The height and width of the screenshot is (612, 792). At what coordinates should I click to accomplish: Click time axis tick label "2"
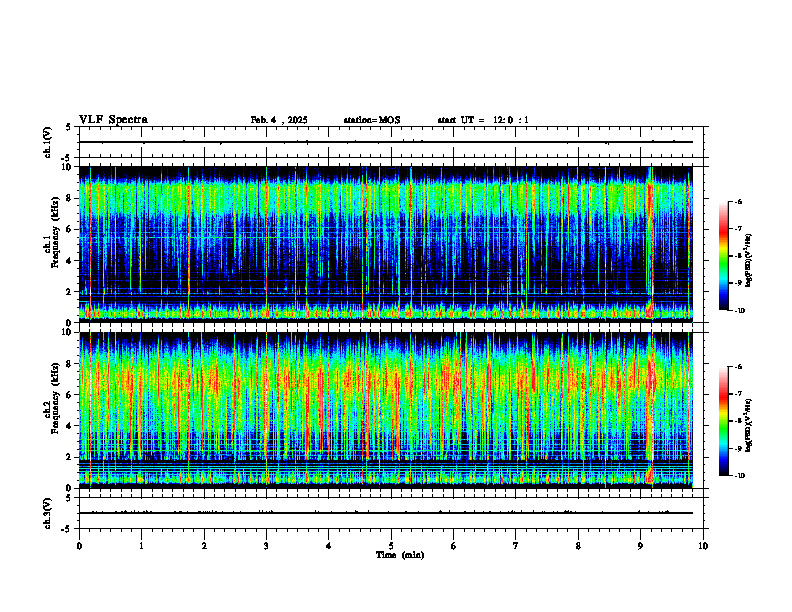coord(204,546)
